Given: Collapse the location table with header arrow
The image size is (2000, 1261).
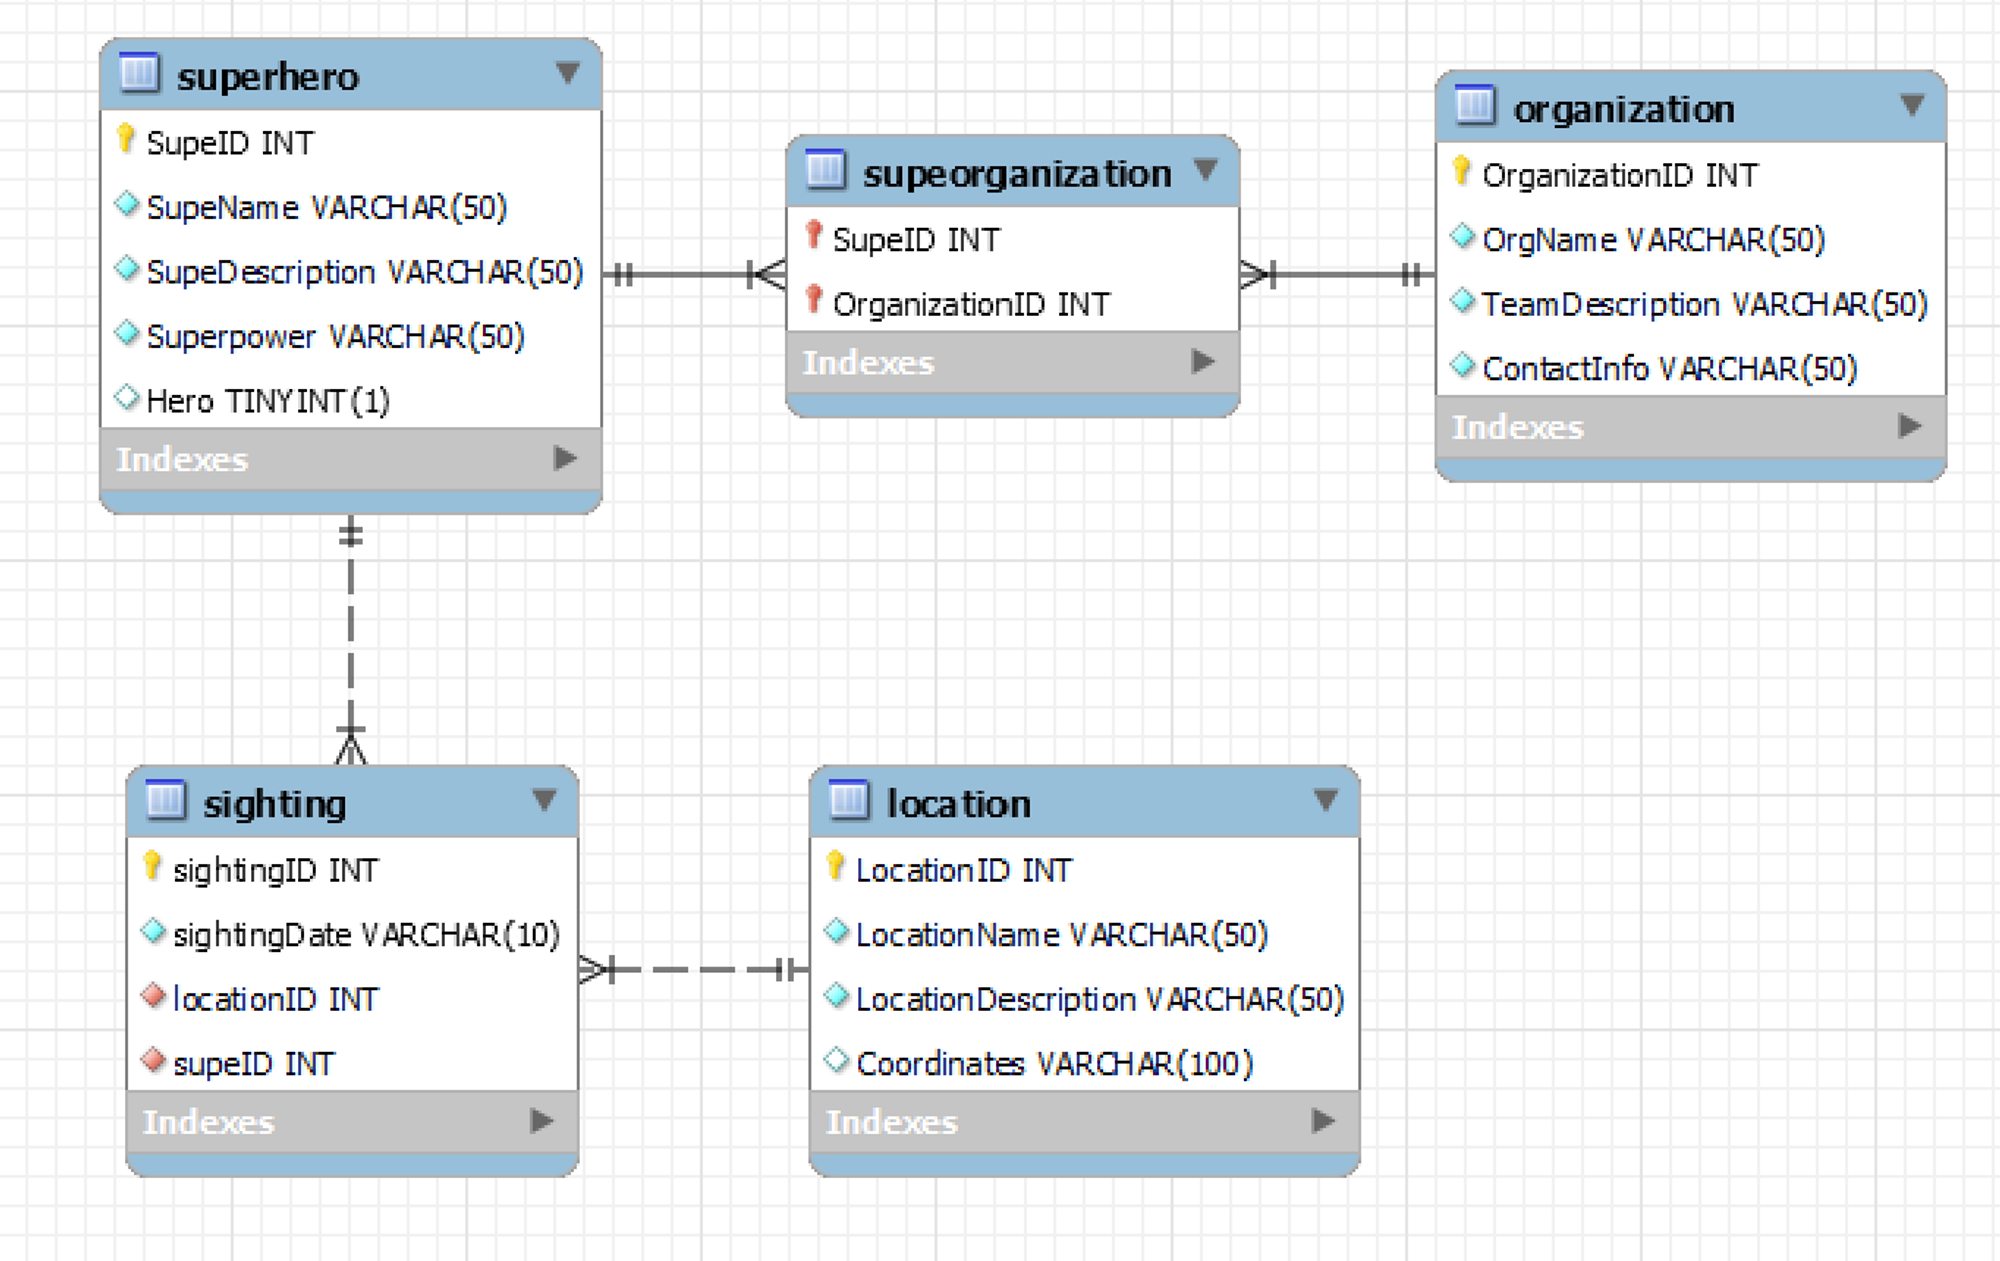Looking at the screenshot, I should point(1326,800).
